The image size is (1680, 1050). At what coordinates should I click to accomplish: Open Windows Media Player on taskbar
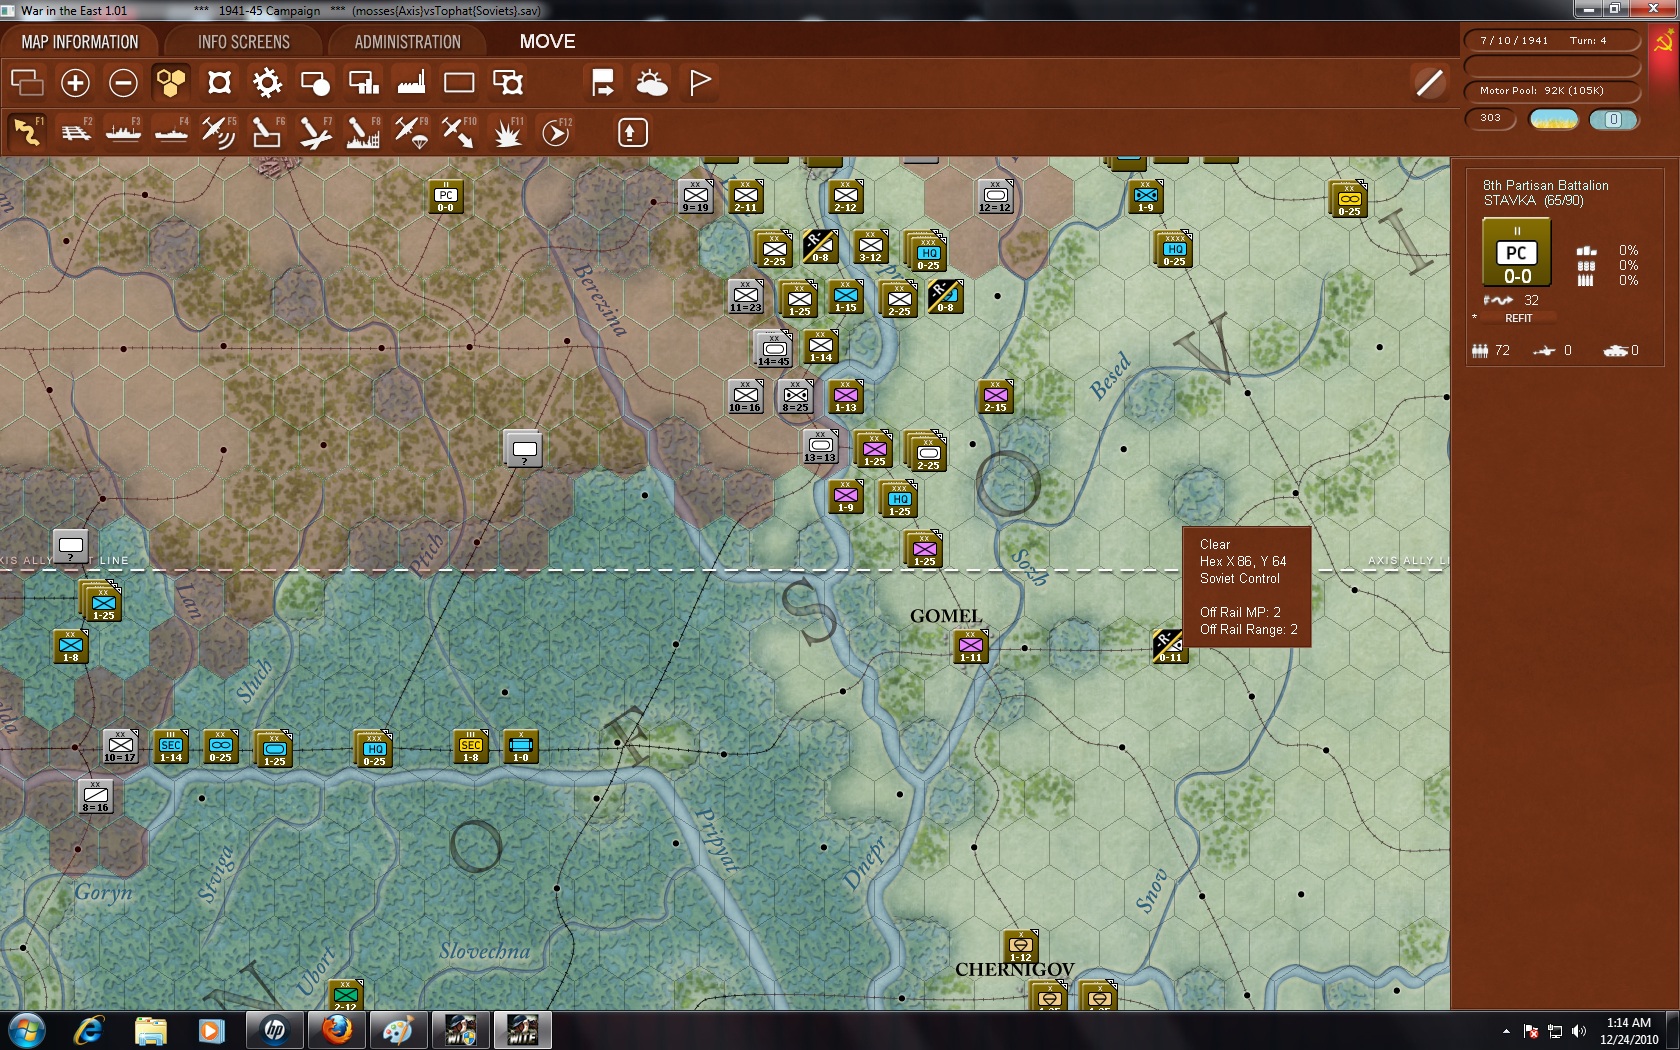(211, 1030)
